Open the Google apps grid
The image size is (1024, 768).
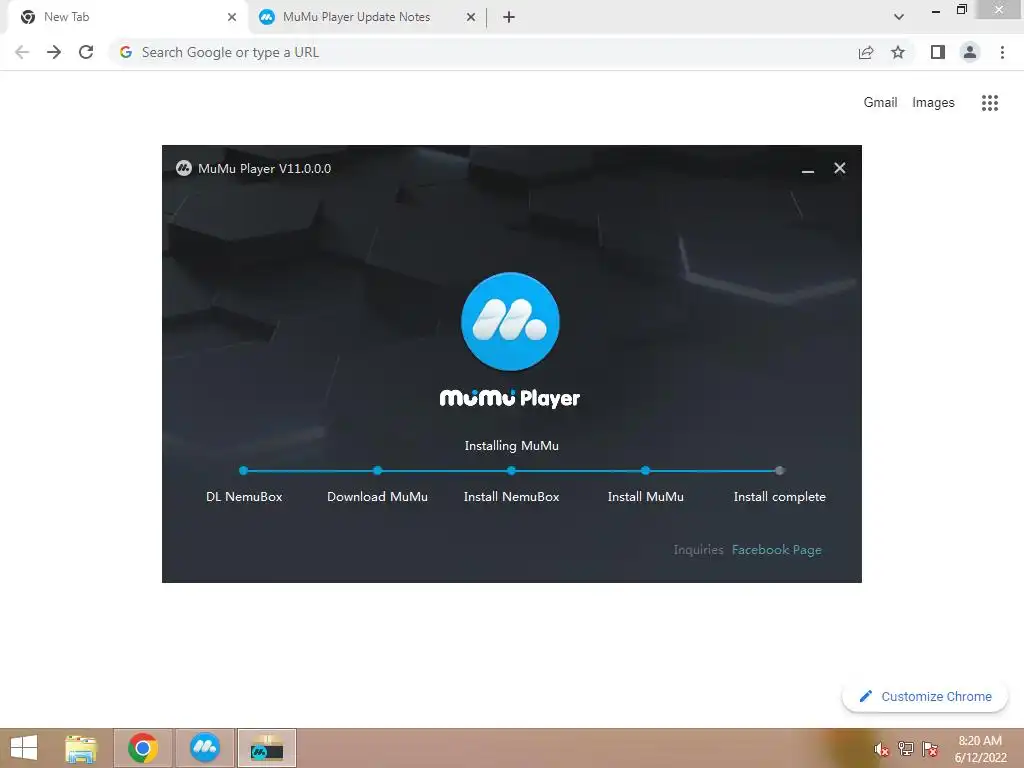[x=989, y=103]
